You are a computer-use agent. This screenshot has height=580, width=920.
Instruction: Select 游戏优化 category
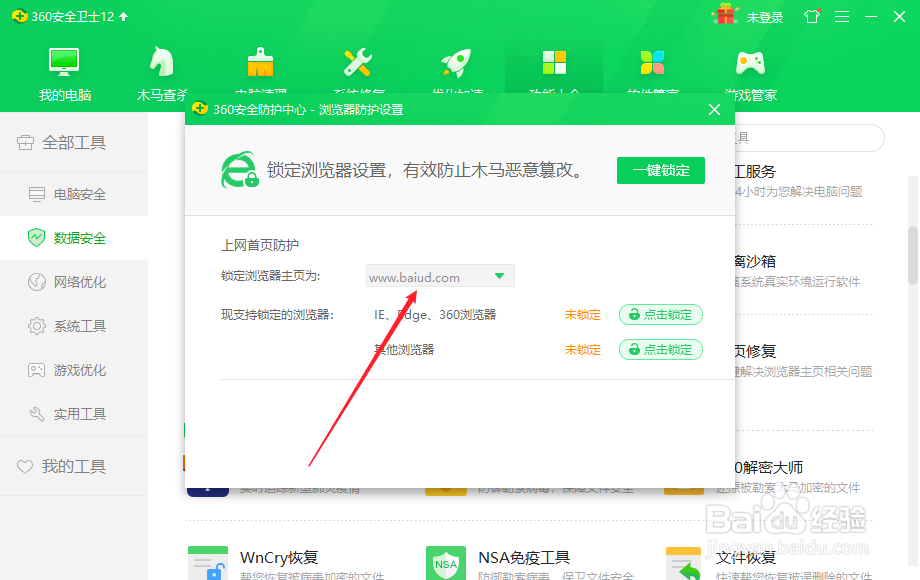point(74,370)
